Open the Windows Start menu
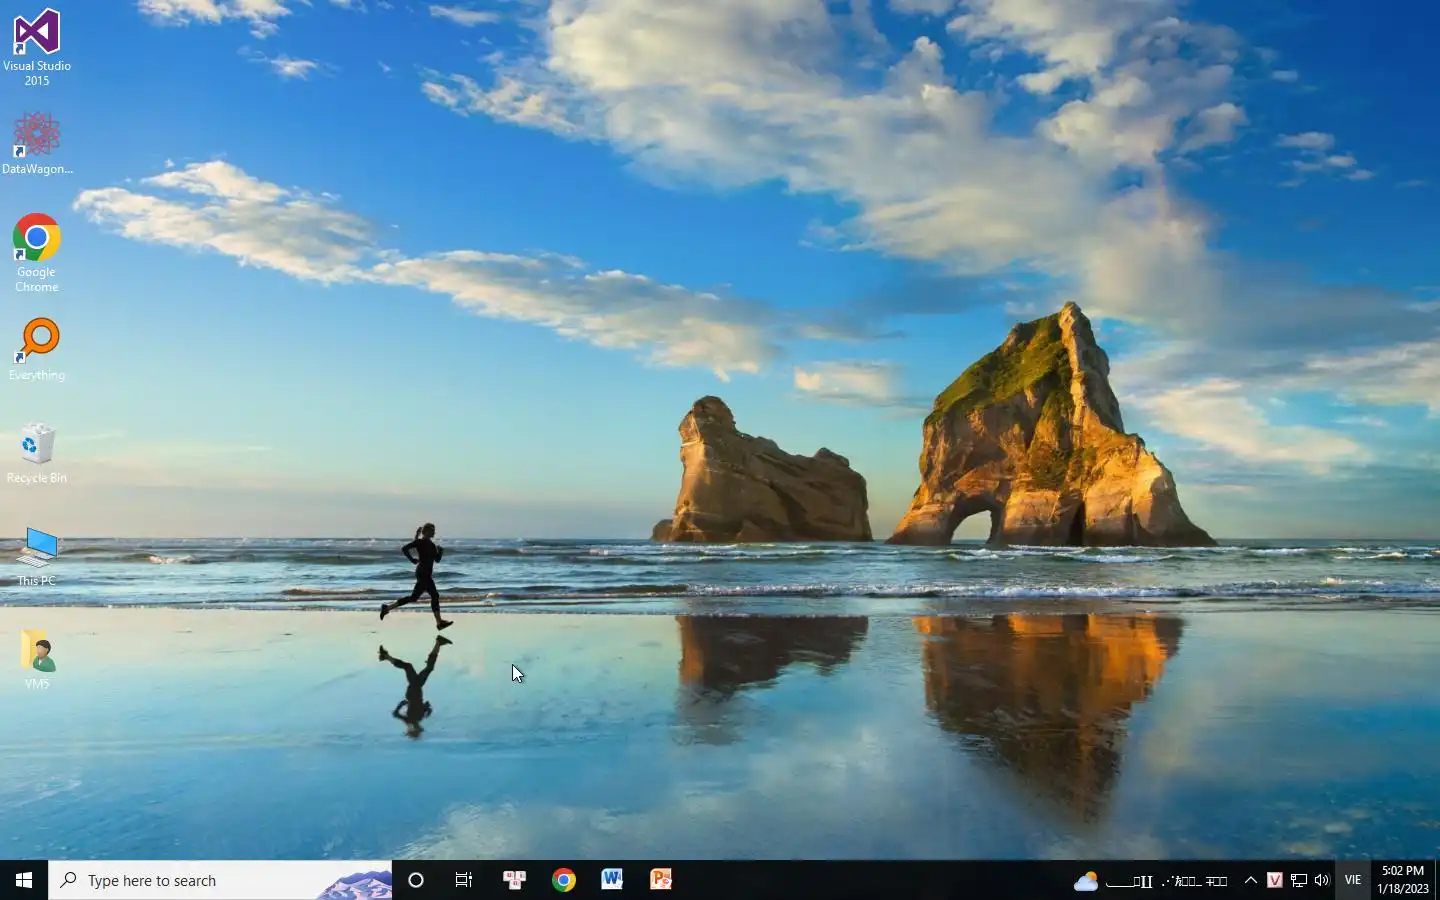Viewport: 1440px width, 900px height. point(24,880)
